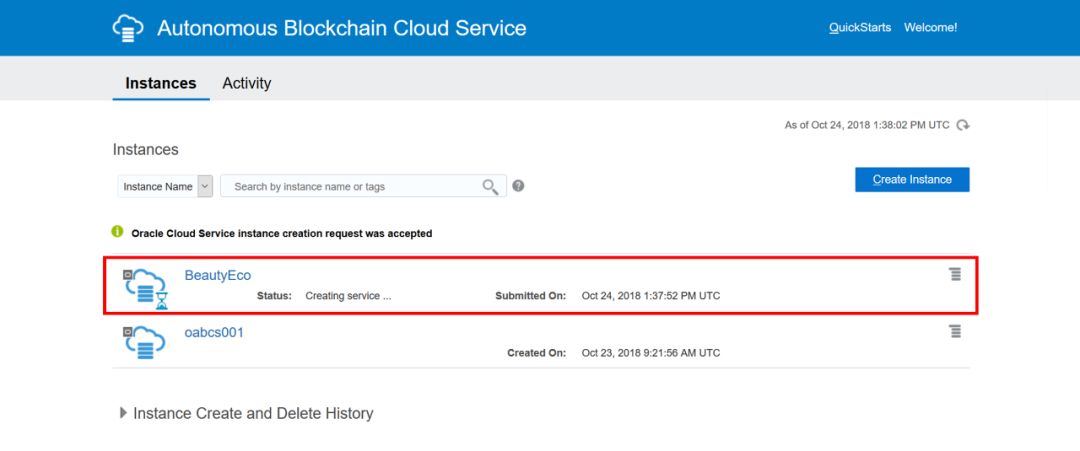Open the Instance Name filter dropdown
Image resolution: width=1080 pixels, height=451 pixels.
(x=205, y=186)
